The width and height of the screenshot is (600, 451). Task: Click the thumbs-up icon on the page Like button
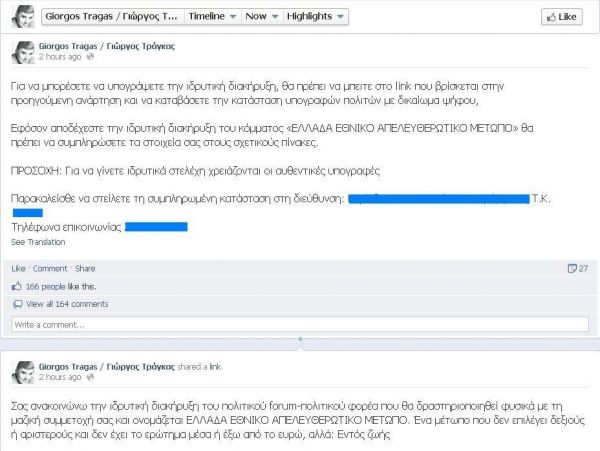(551, 17)
